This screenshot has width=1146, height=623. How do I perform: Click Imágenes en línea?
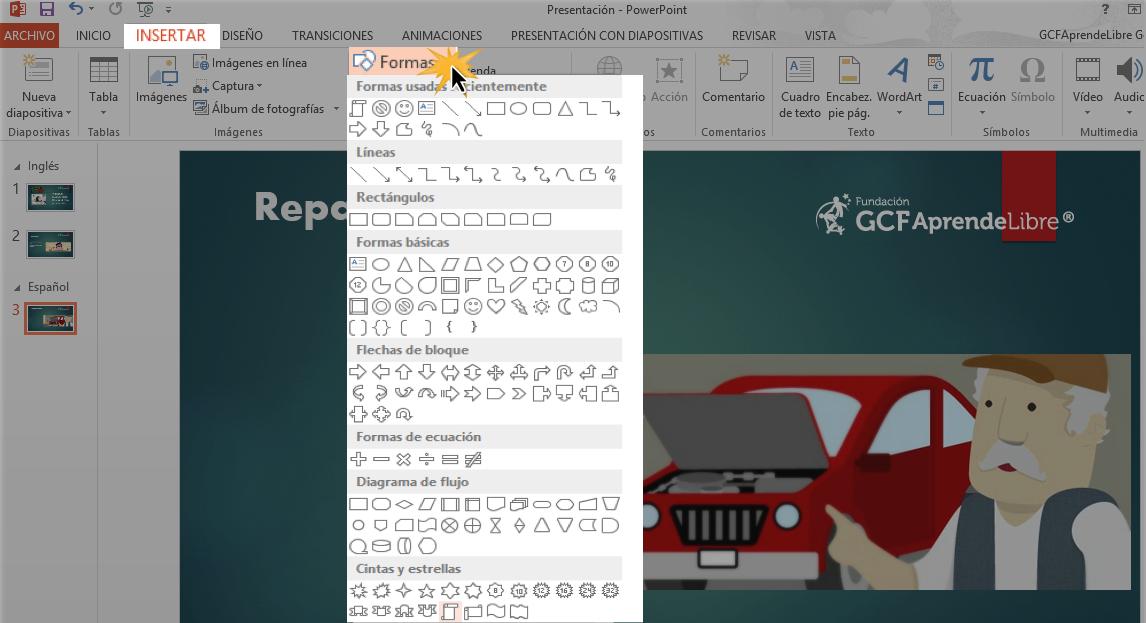(250, 63)
